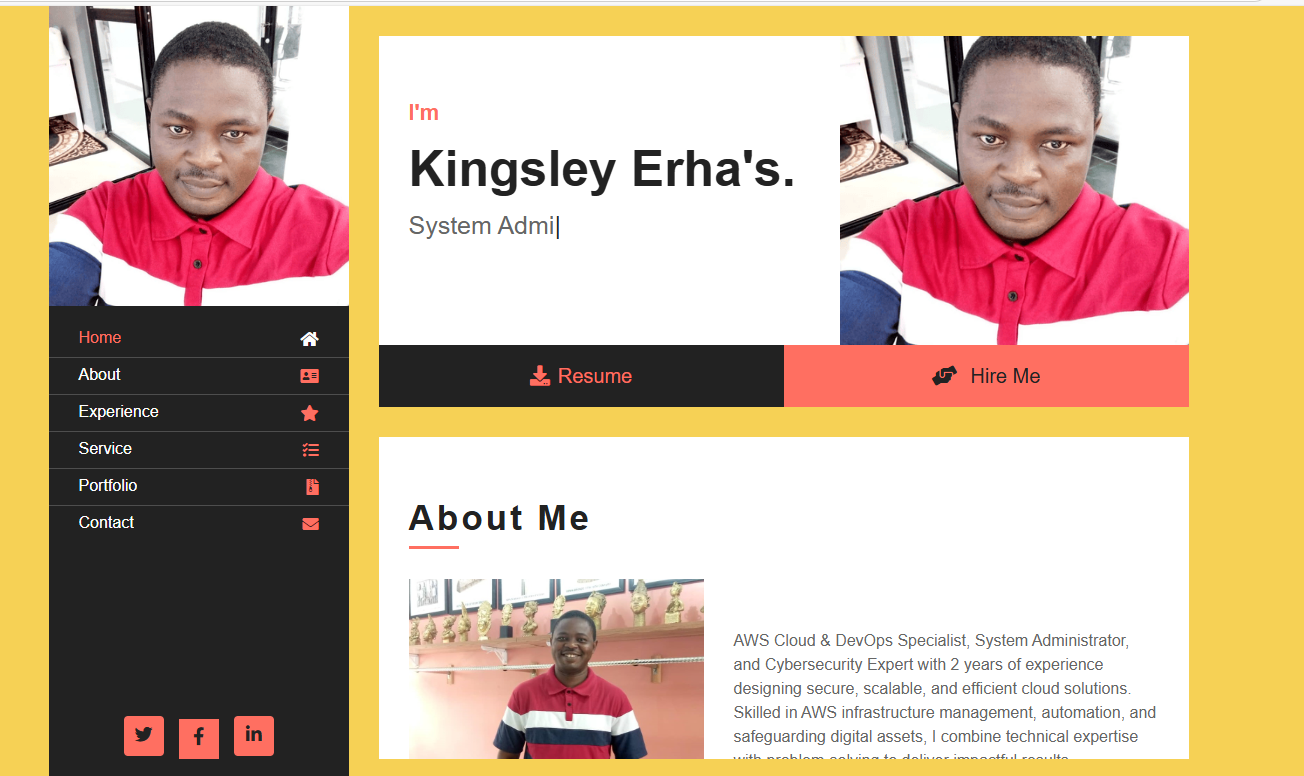Open the Twitter social link
Screen dimensions: 1304x776
(x=144, y=736)
